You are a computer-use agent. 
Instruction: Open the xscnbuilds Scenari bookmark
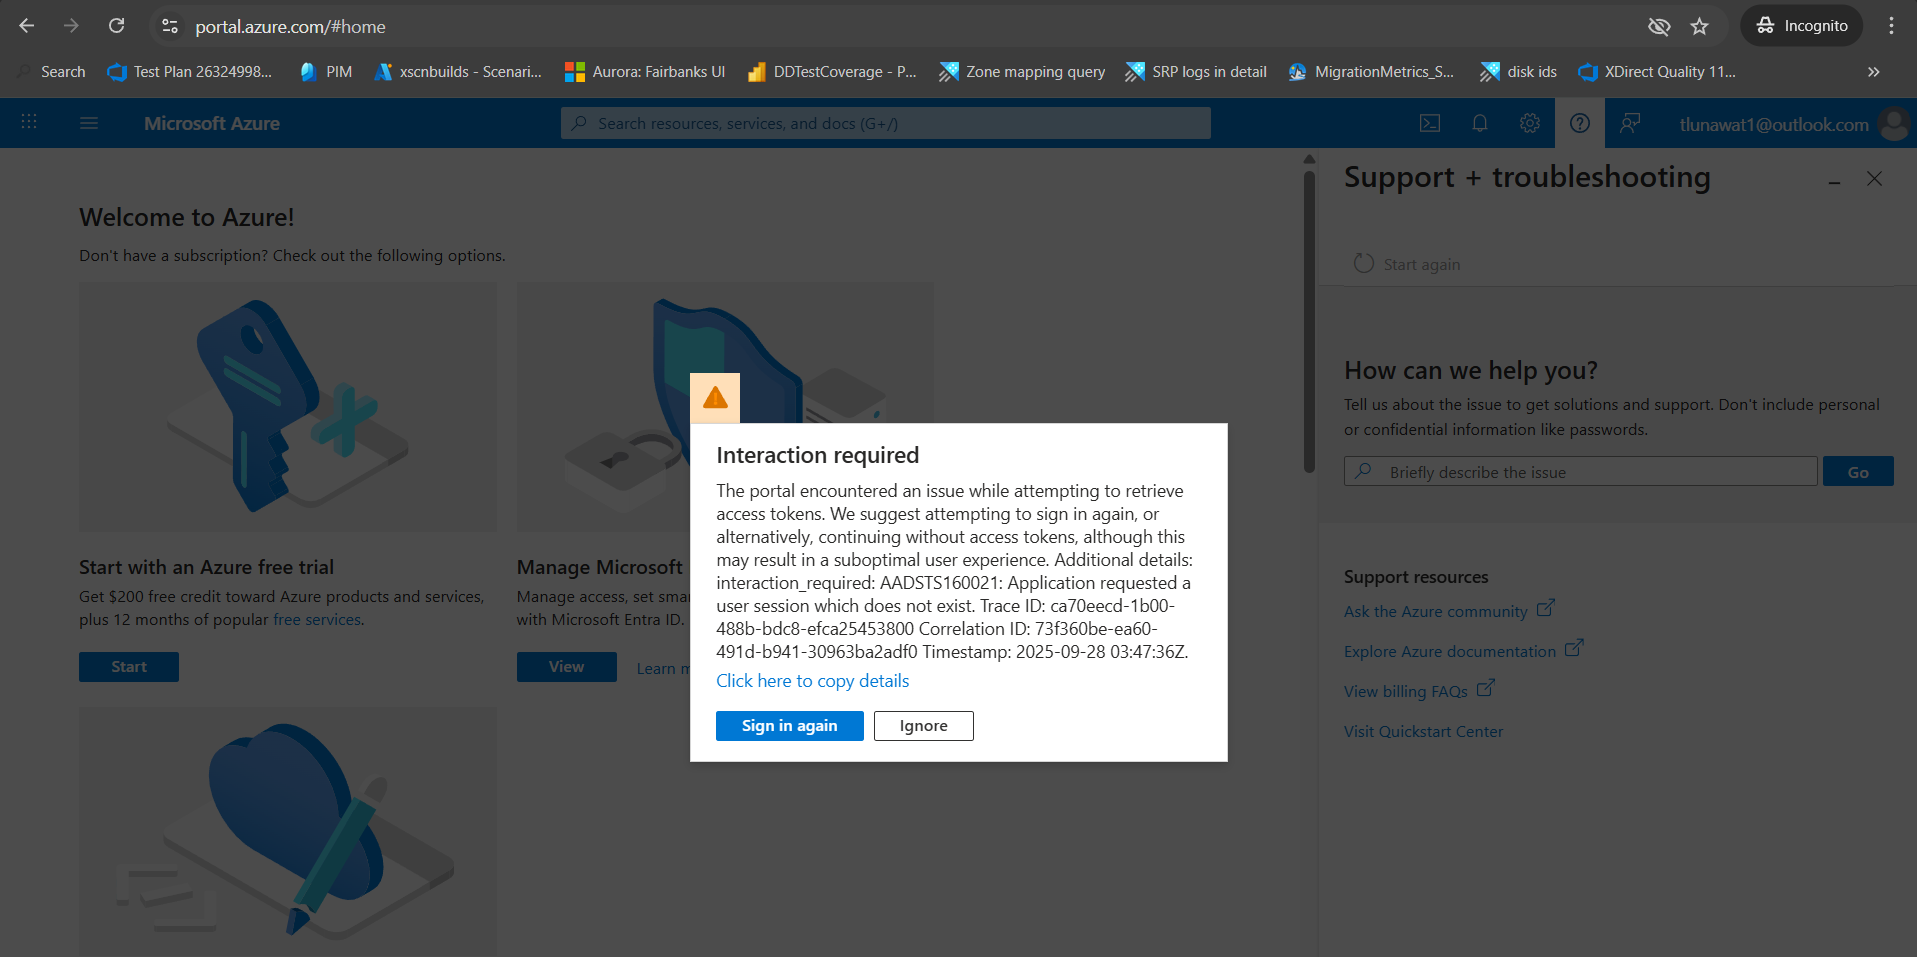(x=458, y=72)
